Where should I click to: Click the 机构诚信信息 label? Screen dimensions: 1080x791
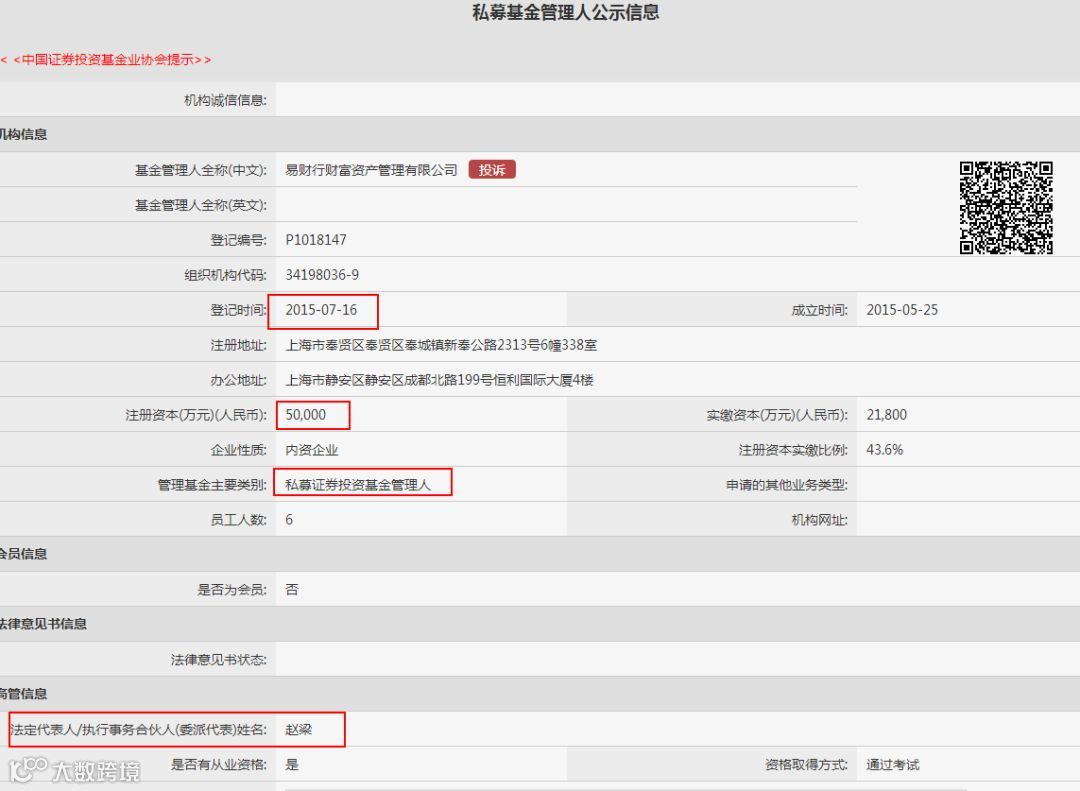pyautogui.click(x=225, y=101)
